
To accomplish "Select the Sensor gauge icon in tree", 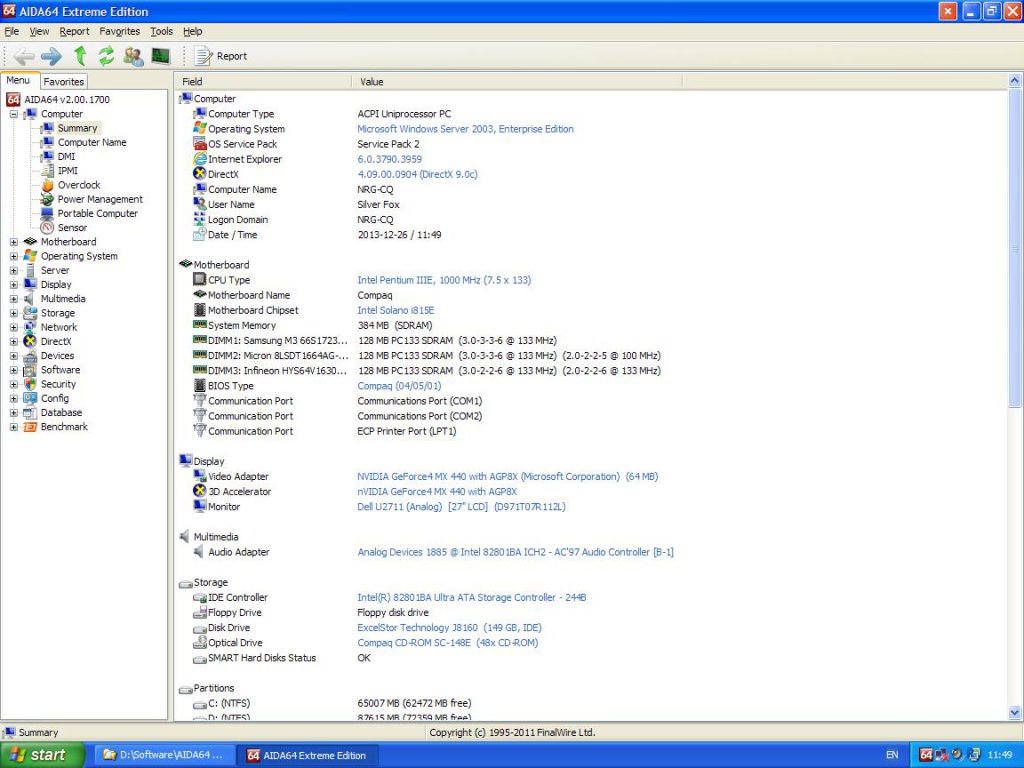I will 47,228.
